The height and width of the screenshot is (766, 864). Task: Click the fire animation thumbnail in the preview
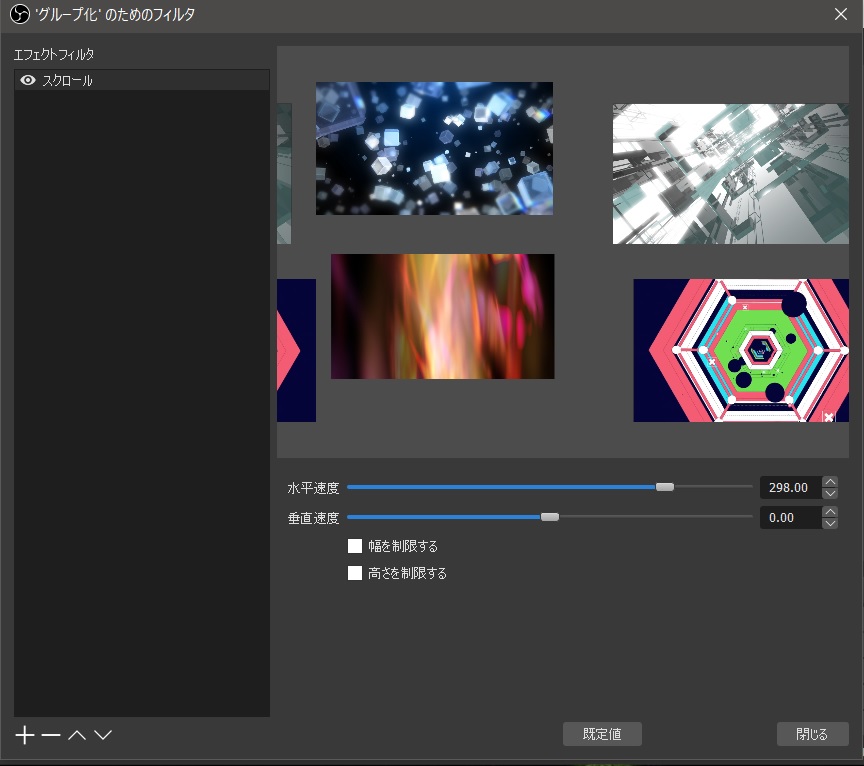(442, 316)
